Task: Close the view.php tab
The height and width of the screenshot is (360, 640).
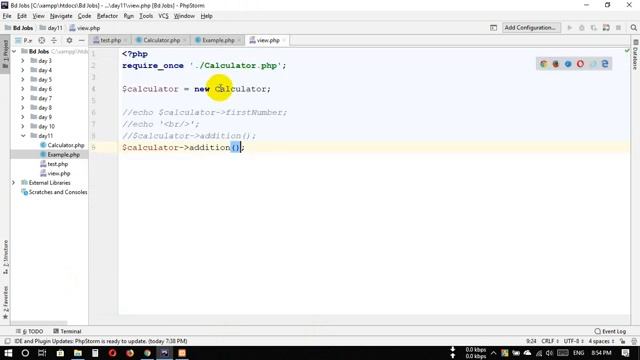Action: pyautogui.click(x=284, y=40)
